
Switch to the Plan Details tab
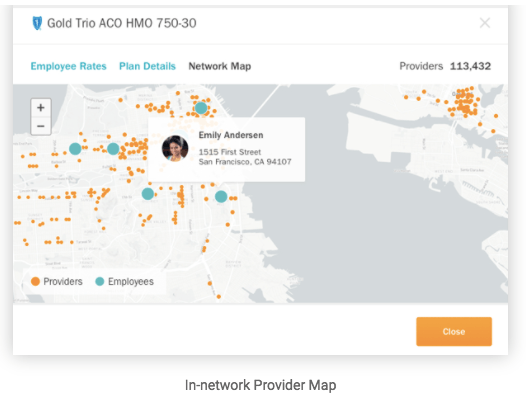(147, 66)
